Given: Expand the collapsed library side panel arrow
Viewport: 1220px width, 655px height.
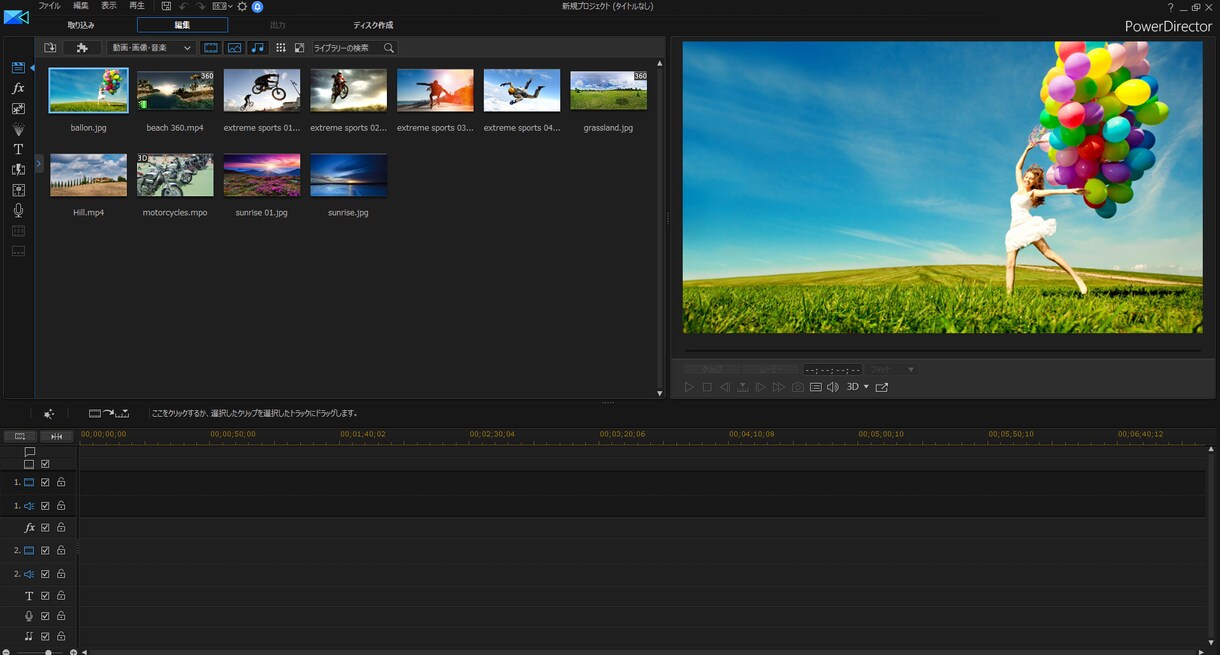Looking at the screenshot, I should point(39,163).
